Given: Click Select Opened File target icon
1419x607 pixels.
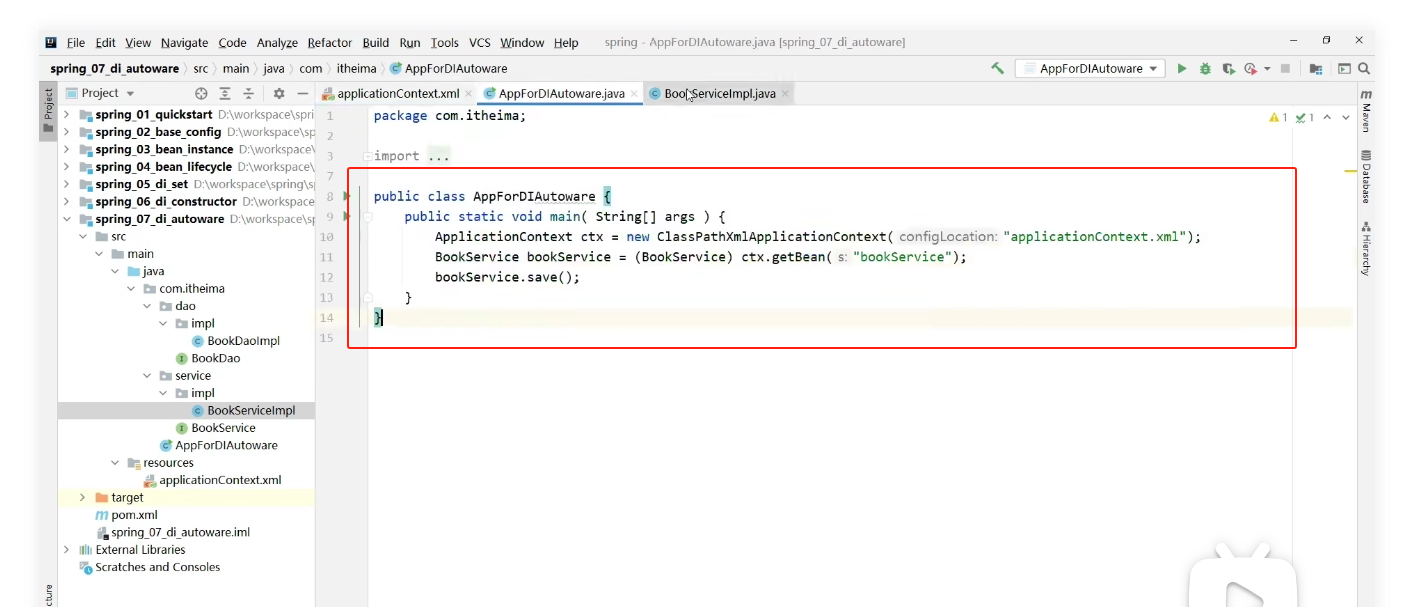Looking at the screenshot, I should (201, 93).
